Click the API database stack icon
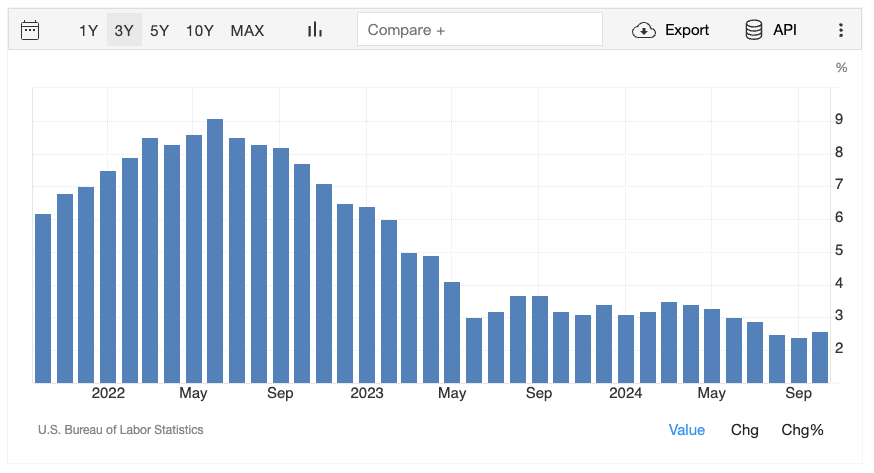The height and width of the screenshot is (473, 874). tap(754, 30)
